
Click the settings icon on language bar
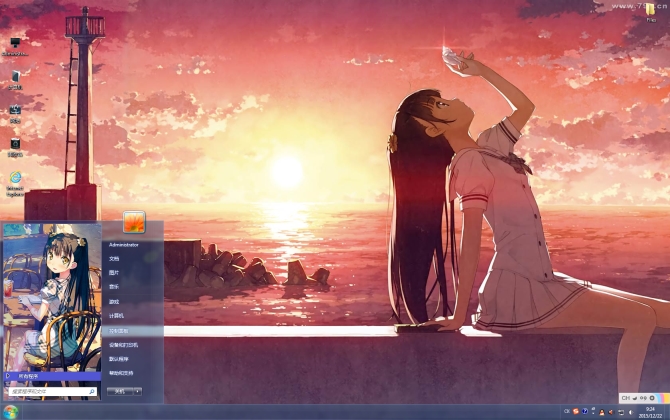coord(652,398)
